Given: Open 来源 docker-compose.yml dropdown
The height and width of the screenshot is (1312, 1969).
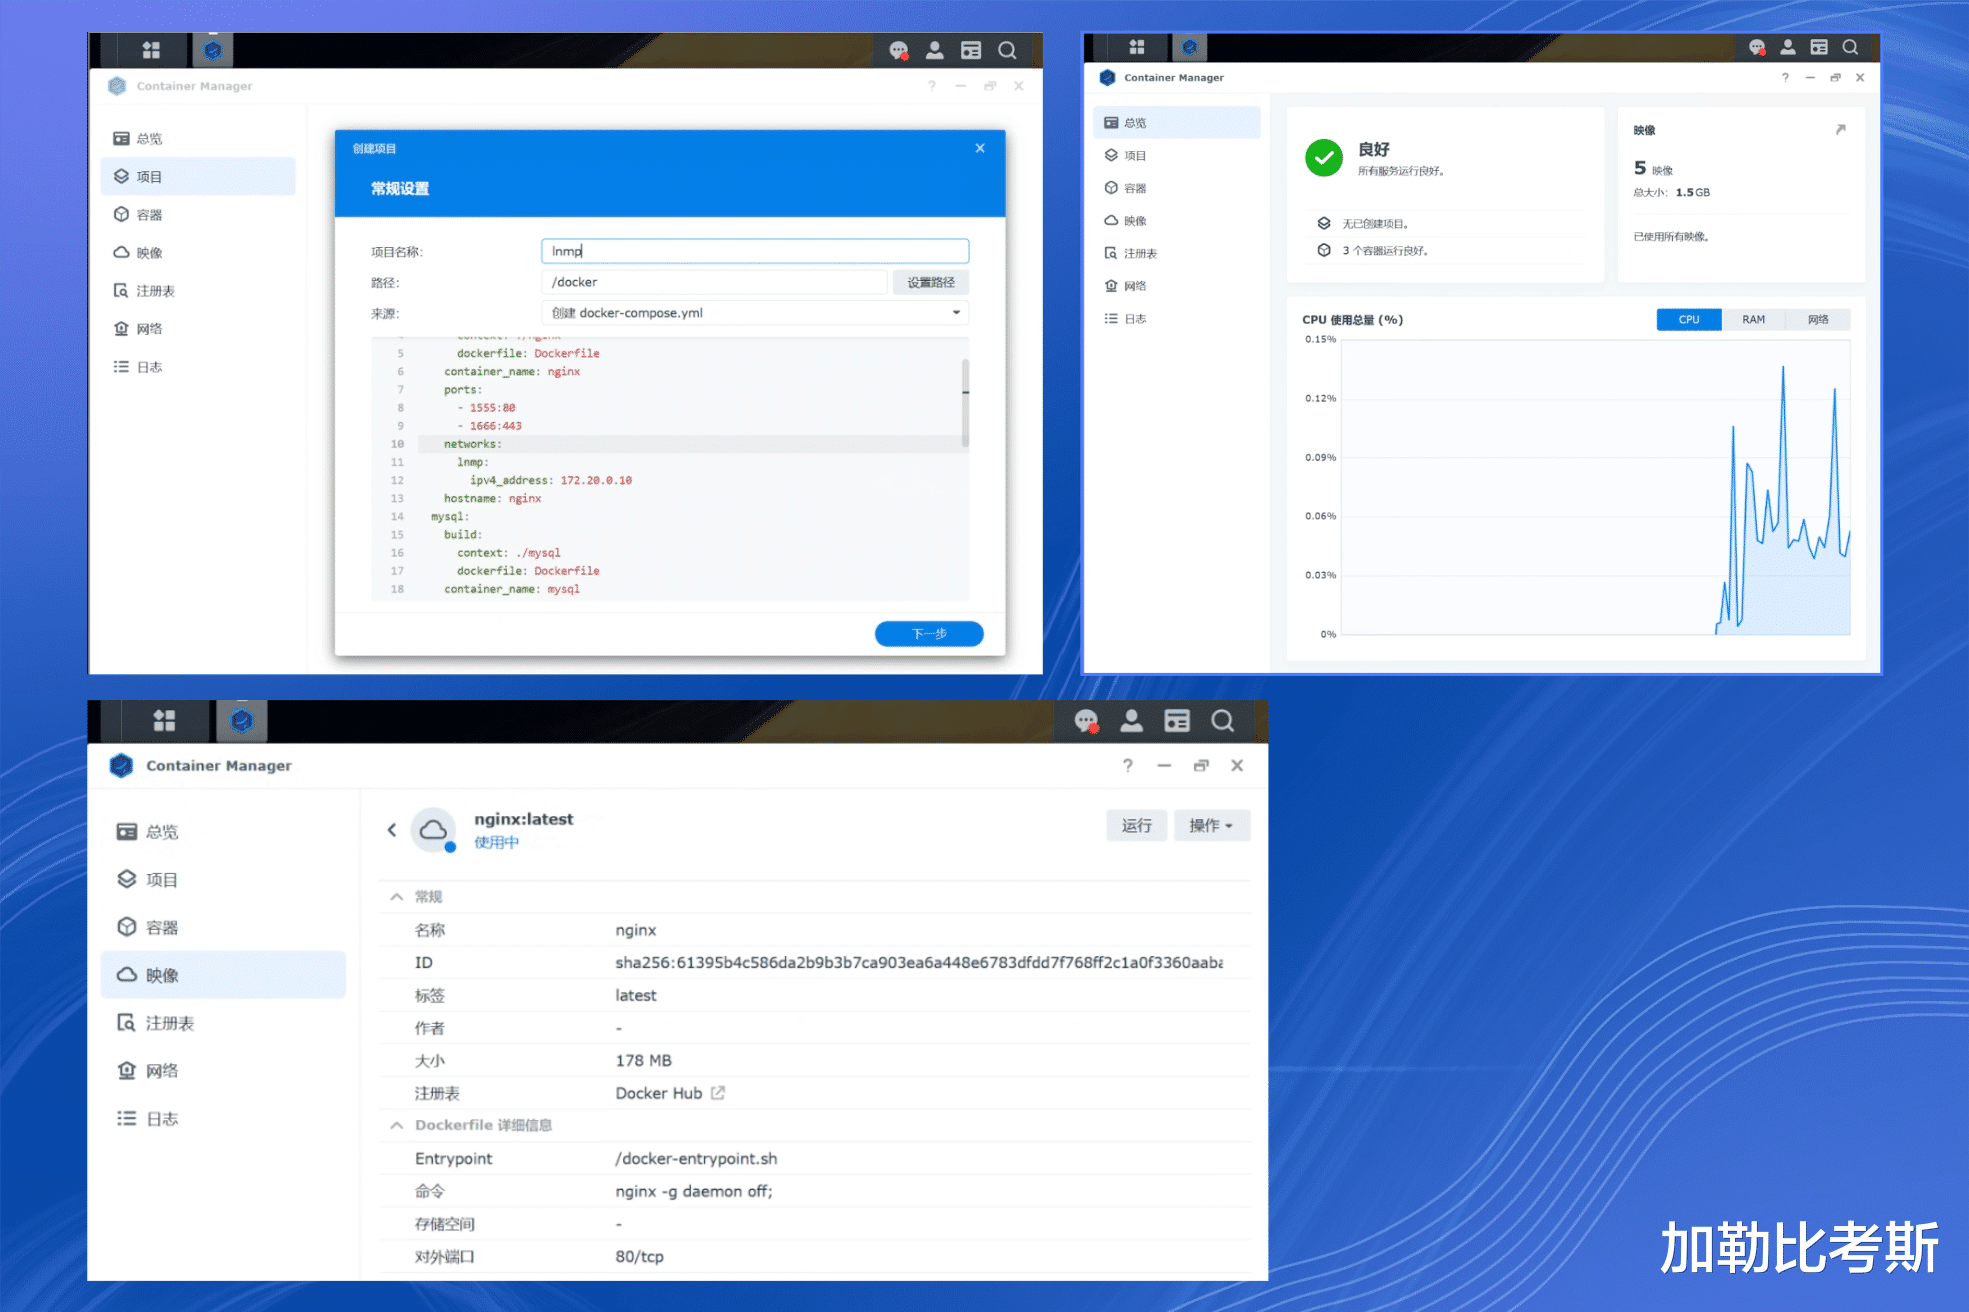Looking at the screenshot, I should coord(755,313).
